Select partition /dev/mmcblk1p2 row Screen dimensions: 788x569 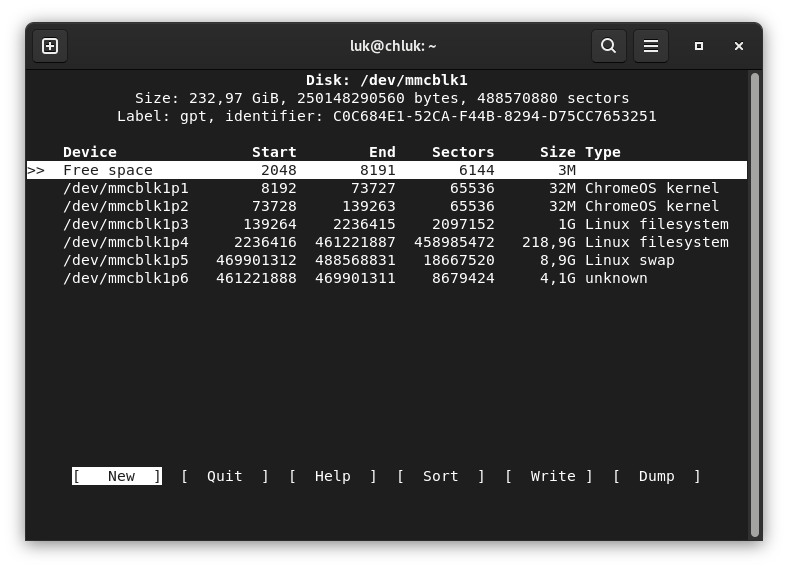tap(126, 206)
